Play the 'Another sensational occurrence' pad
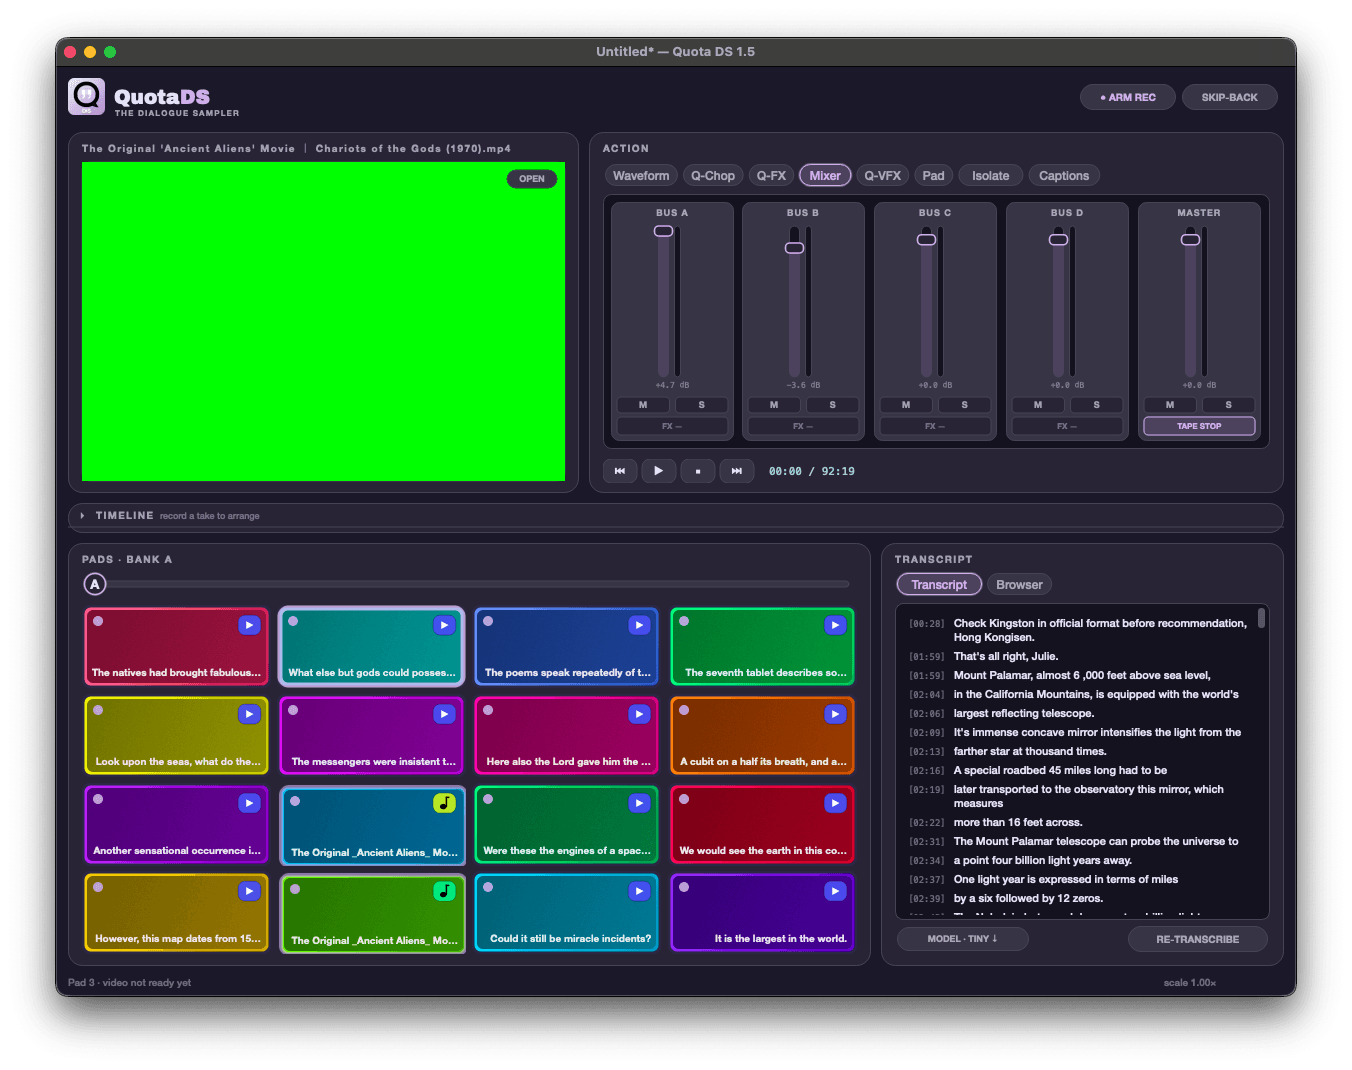 [x=249, y=803]
